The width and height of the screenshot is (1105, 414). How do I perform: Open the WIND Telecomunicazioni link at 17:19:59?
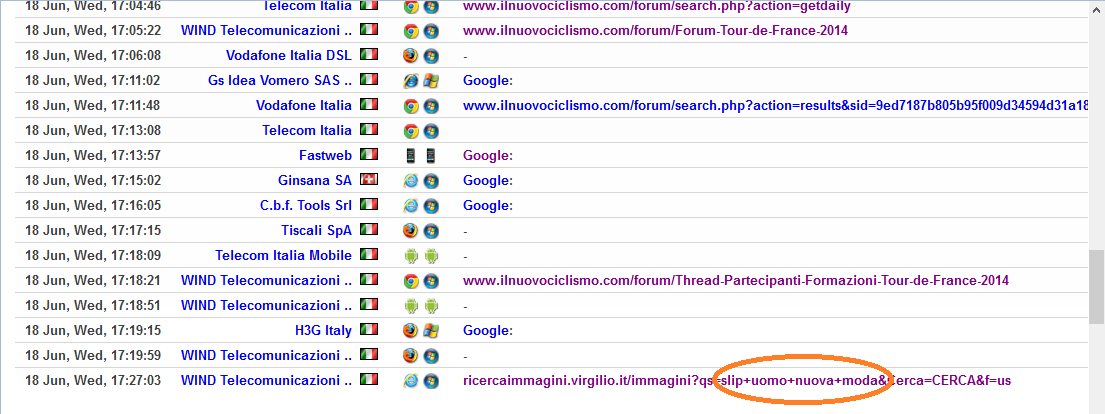click(x=266, y=355)
